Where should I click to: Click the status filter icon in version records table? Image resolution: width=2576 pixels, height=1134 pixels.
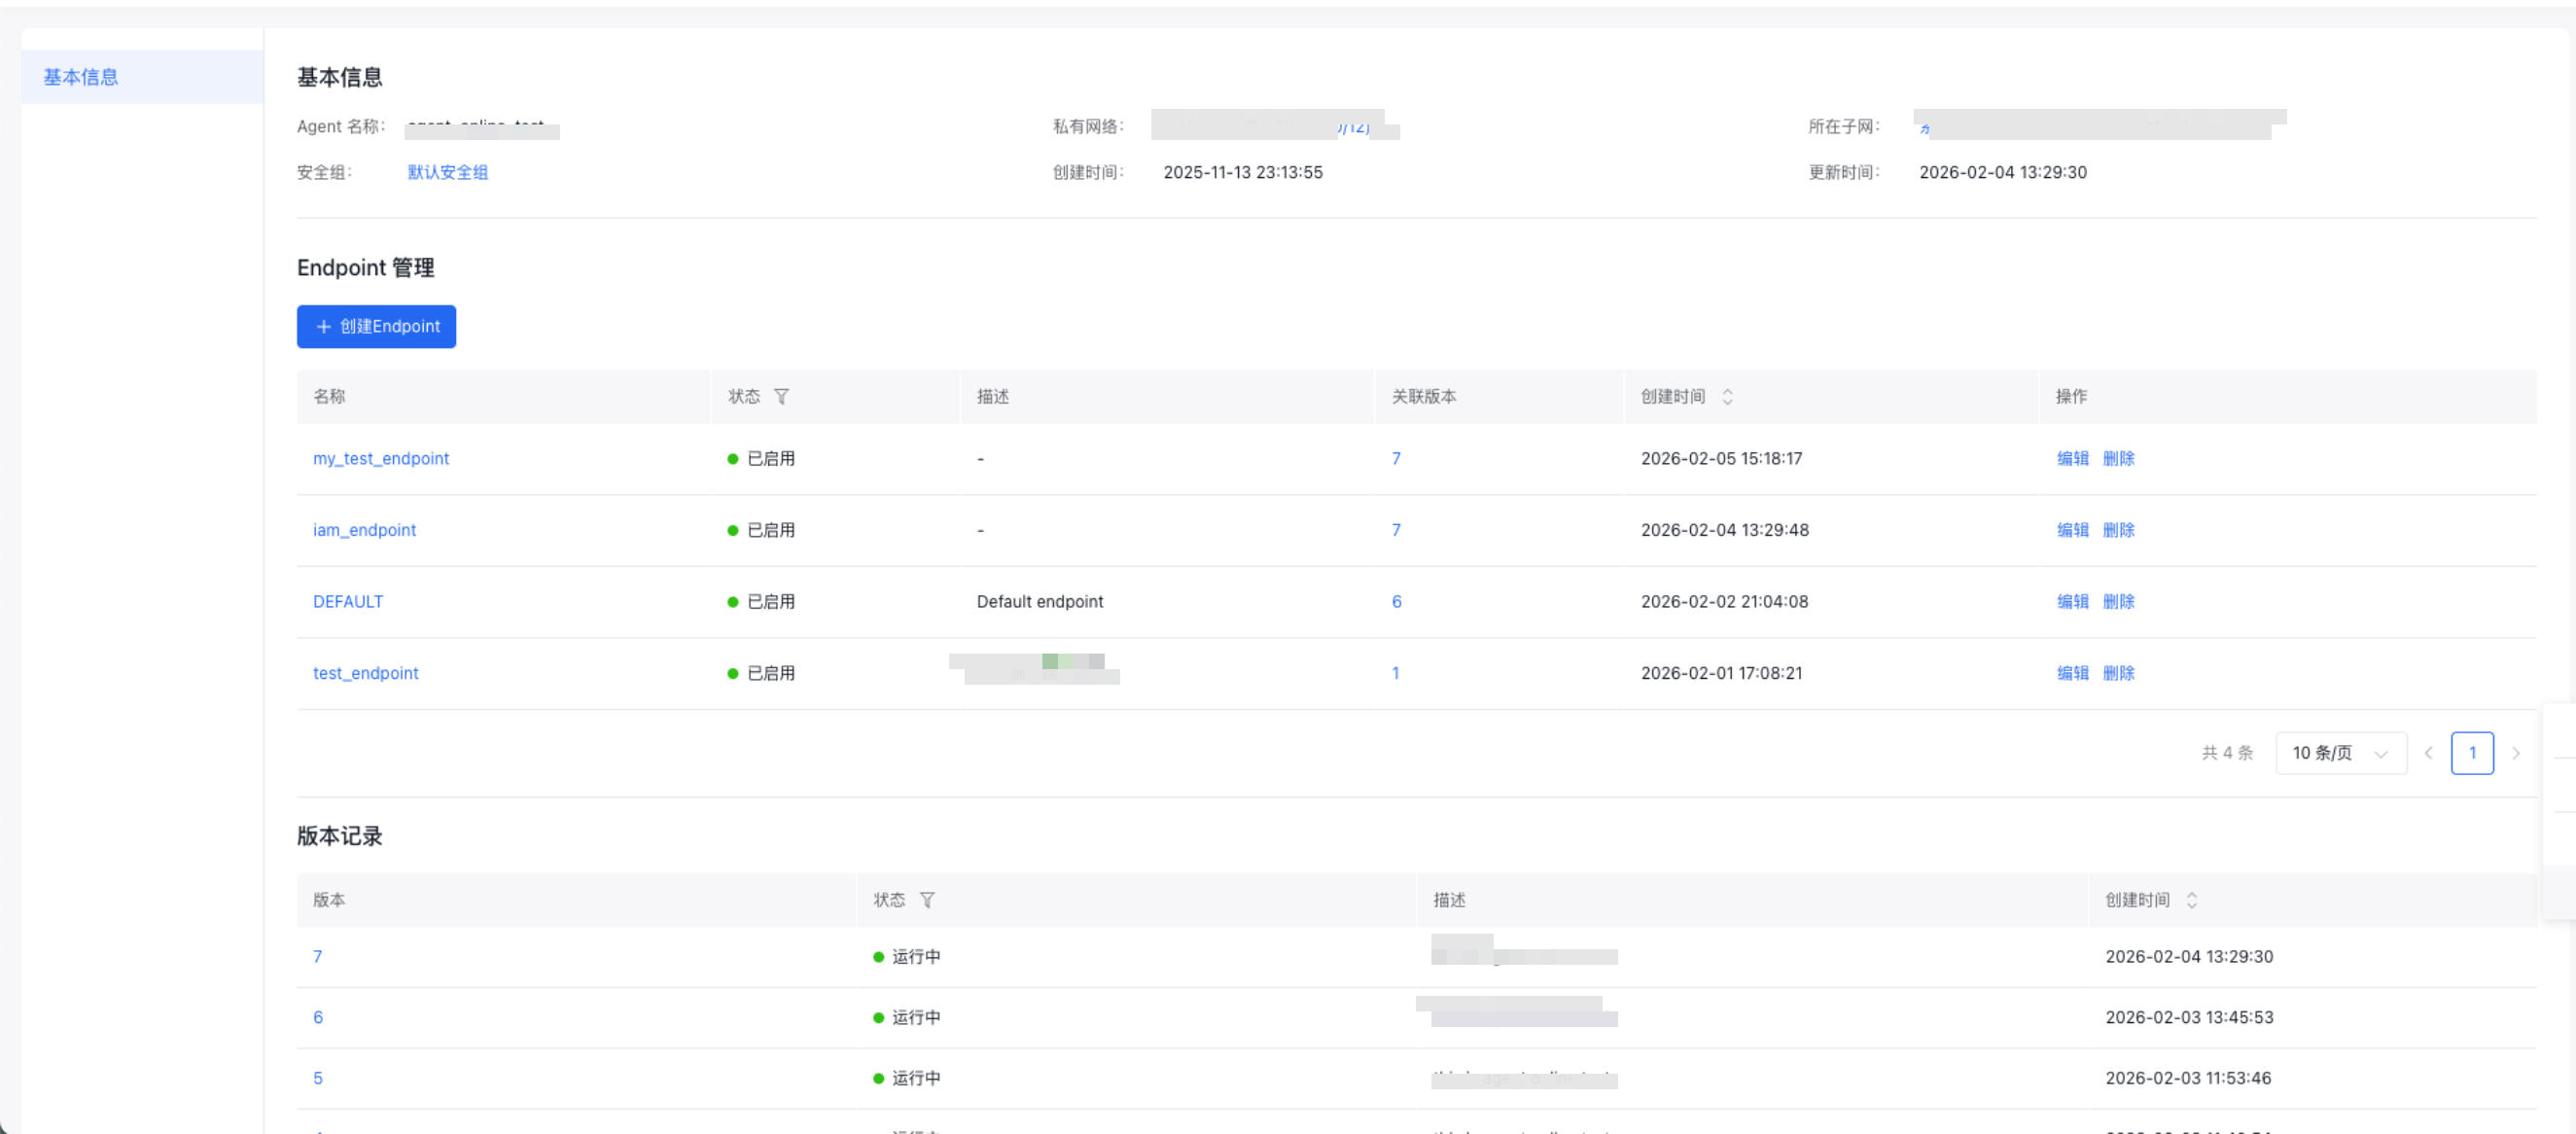927,900
